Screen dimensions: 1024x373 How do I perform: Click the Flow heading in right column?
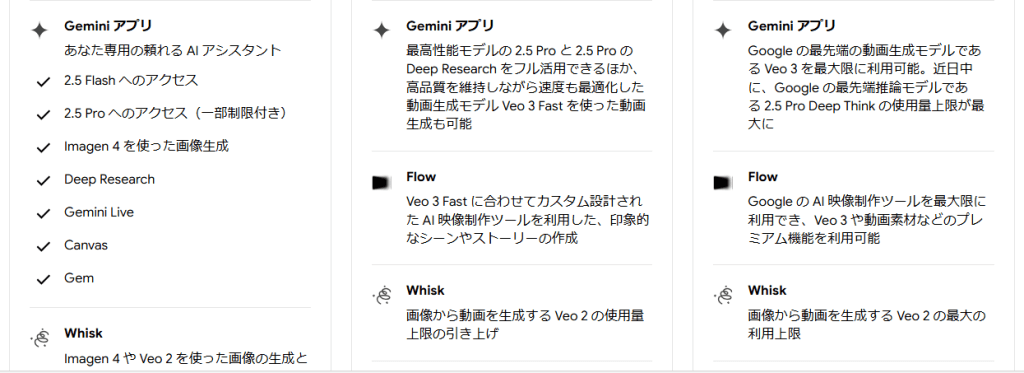pos(762,177)
